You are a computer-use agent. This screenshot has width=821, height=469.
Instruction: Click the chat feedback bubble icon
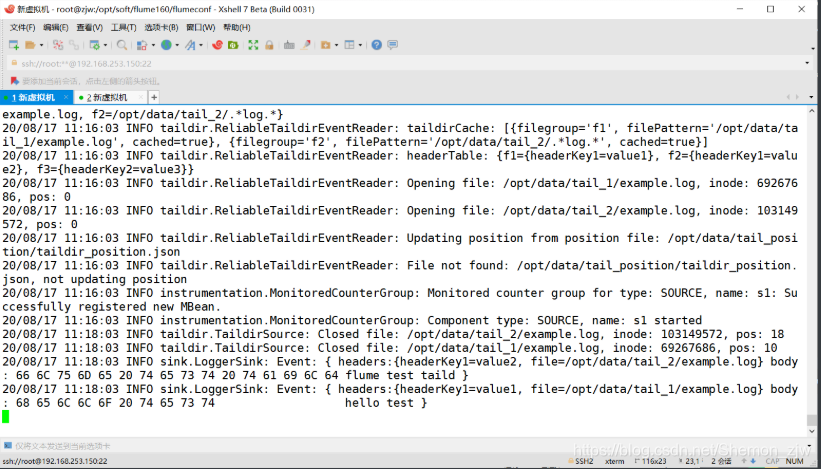[x=393, y=46]
